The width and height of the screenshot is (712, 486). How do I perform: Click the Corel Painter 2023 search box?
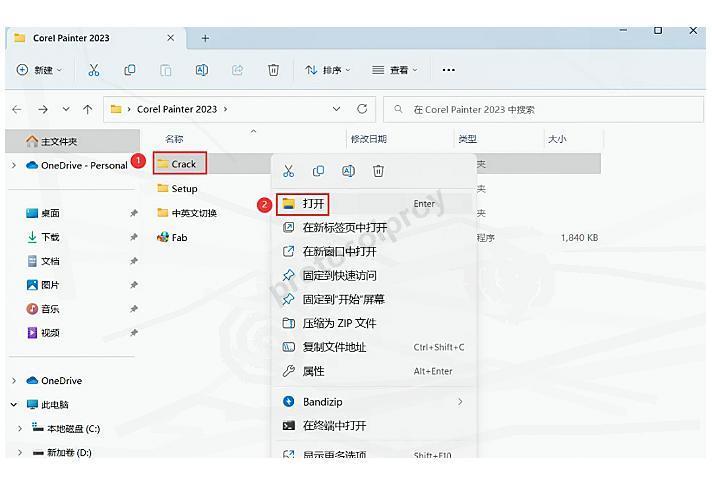[543, 109]
